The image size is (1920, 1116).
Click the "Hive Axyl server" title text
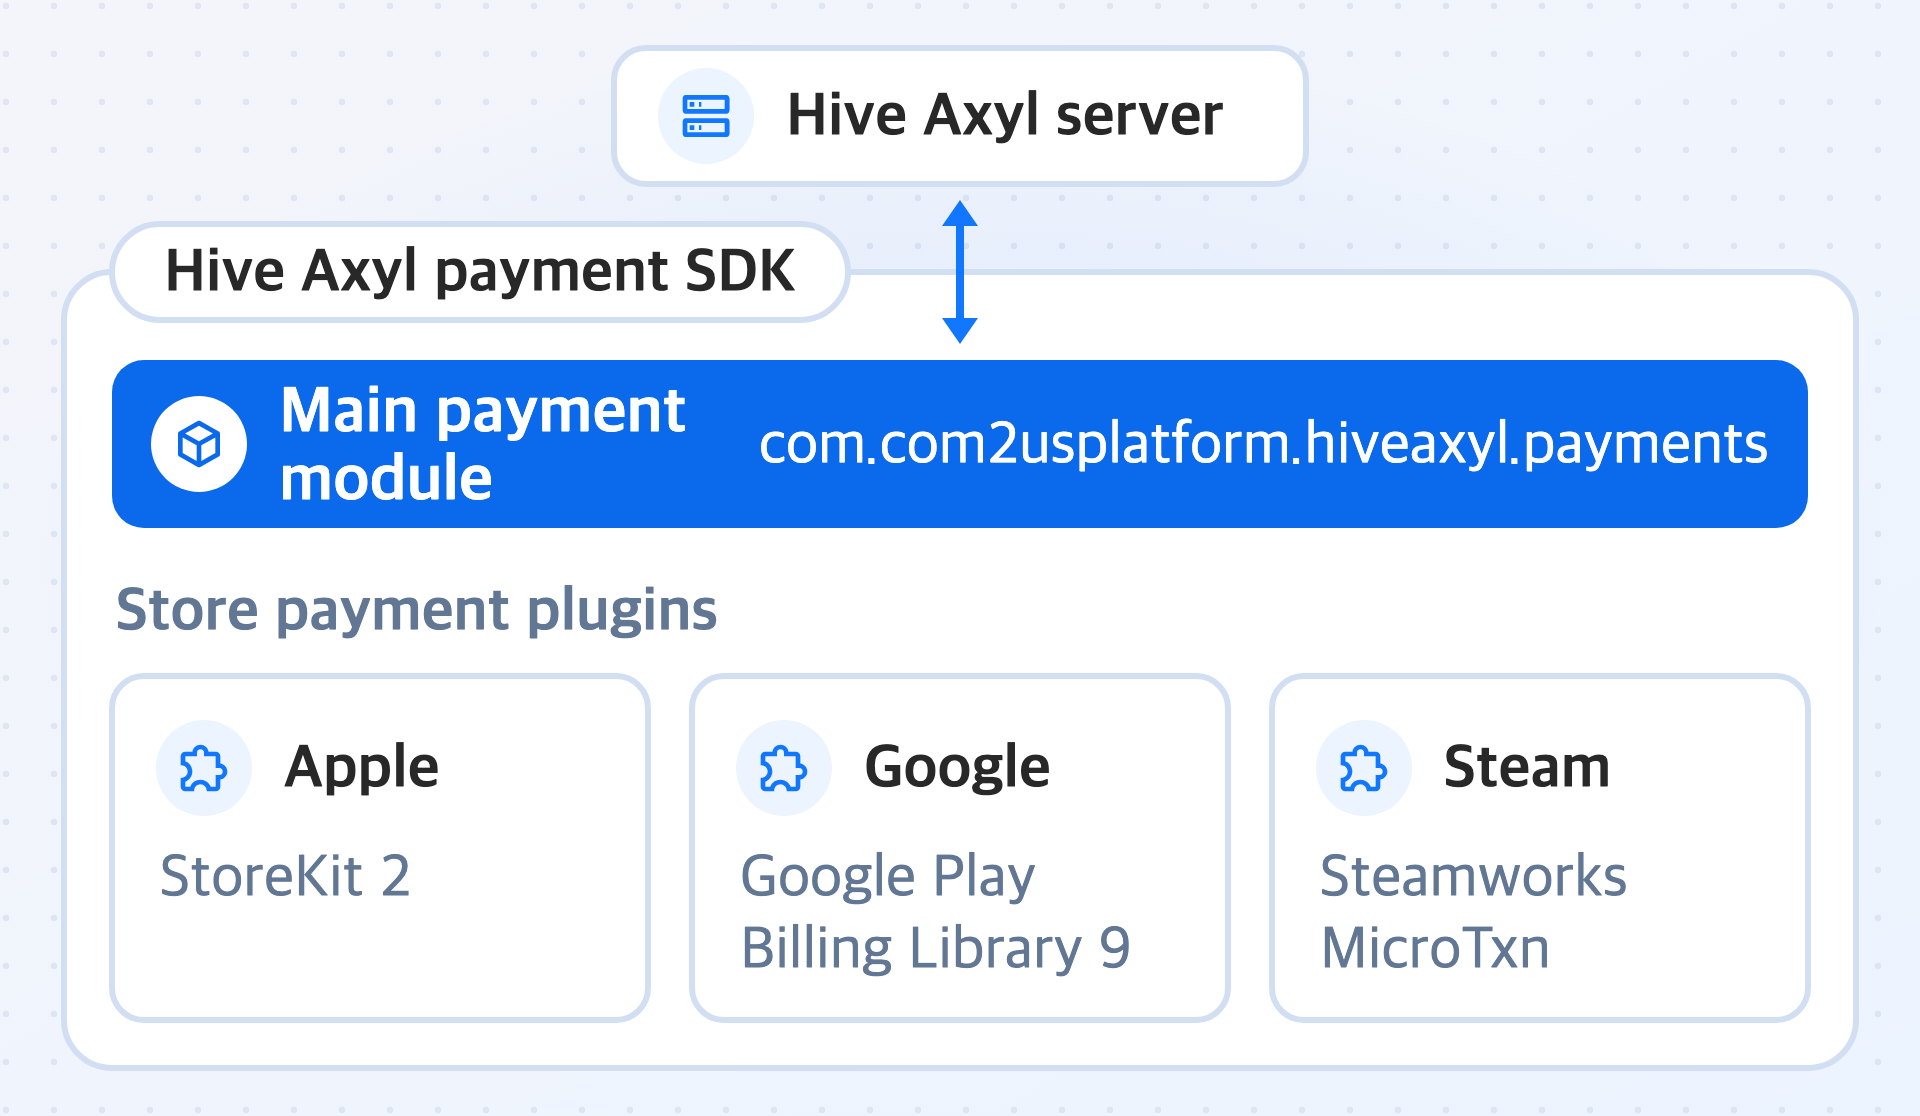(x=1005, y=116)
